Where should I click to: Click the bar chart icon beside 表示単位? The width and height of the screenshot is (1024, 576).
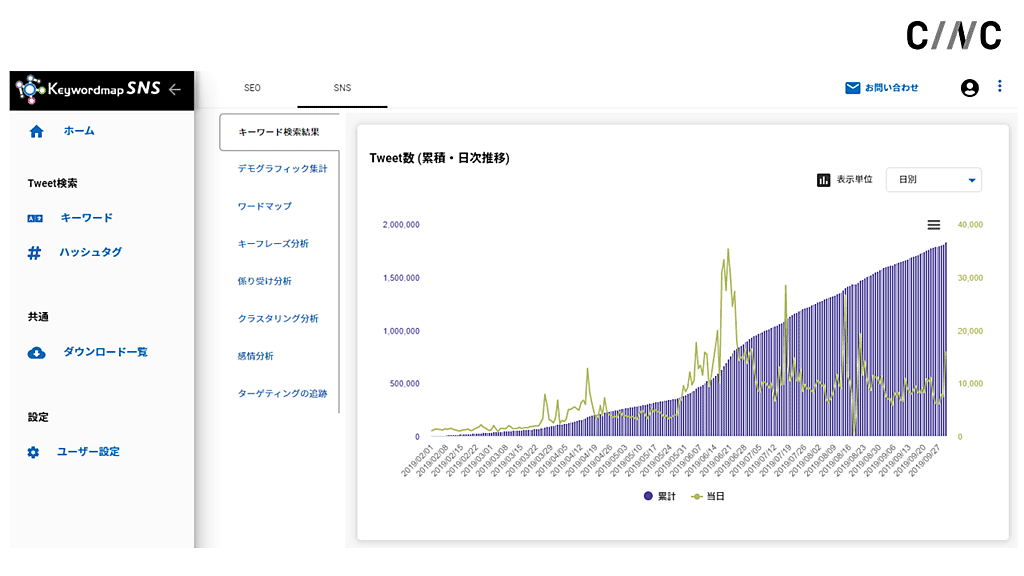point(822,180)
